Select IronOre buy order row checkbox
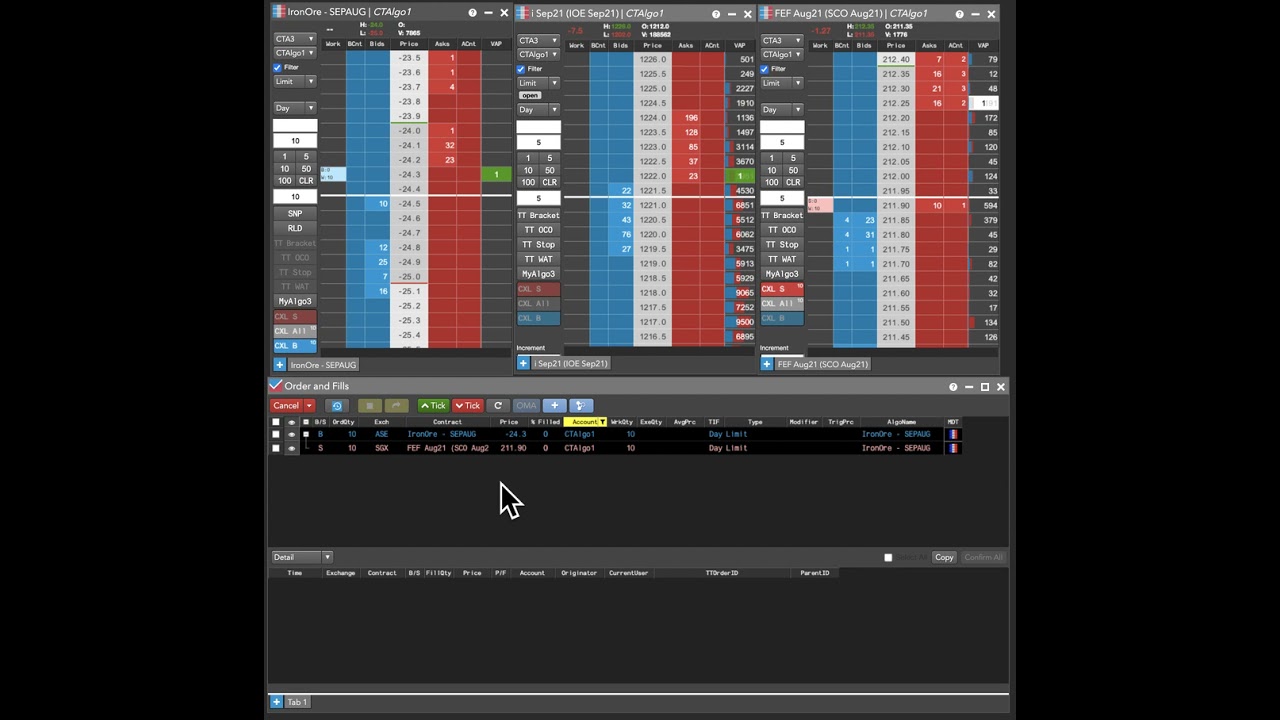 [x=276, y=434]
